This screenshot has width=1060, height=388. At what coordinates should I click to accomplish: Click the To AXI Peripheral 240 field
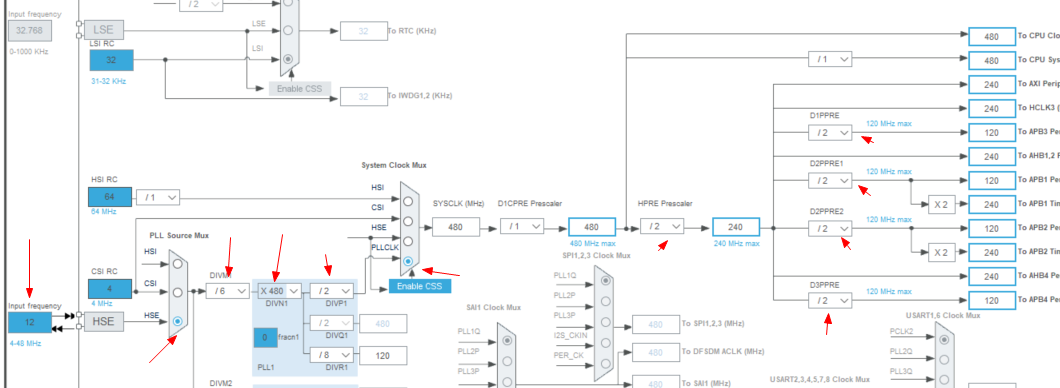click(992, 84)
